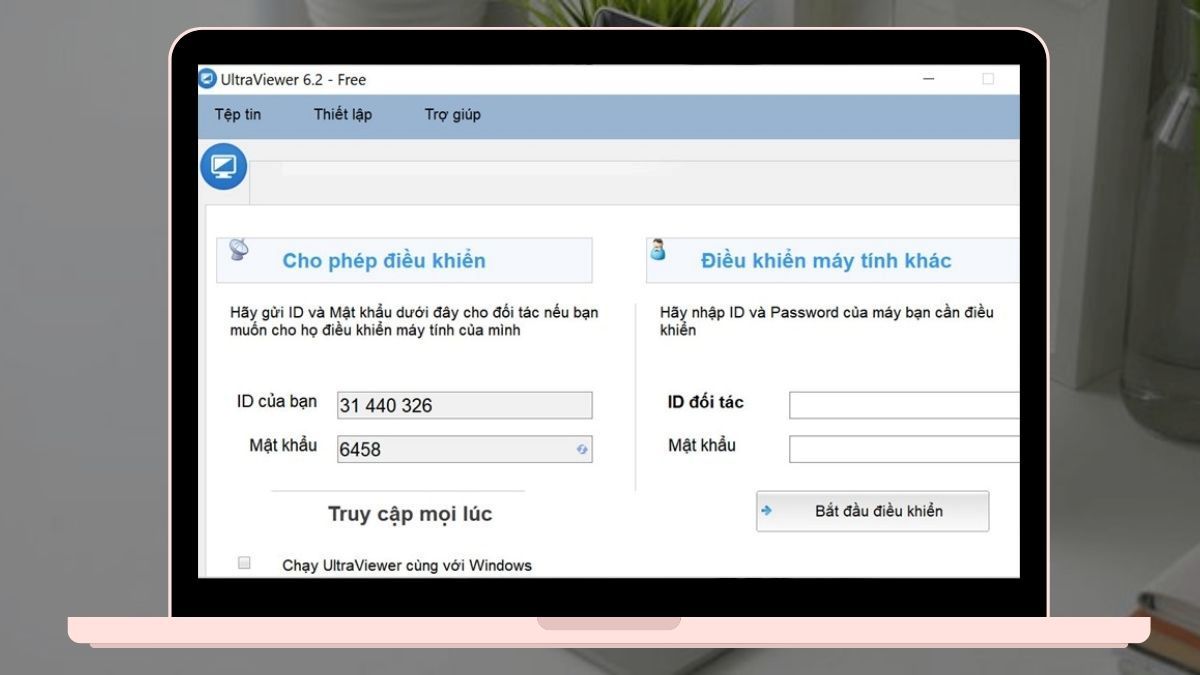Click the UltraViewer logo in title bar
Viewport: 1200px width, 675px height.
pyautogui.click(x=208, y=79)
